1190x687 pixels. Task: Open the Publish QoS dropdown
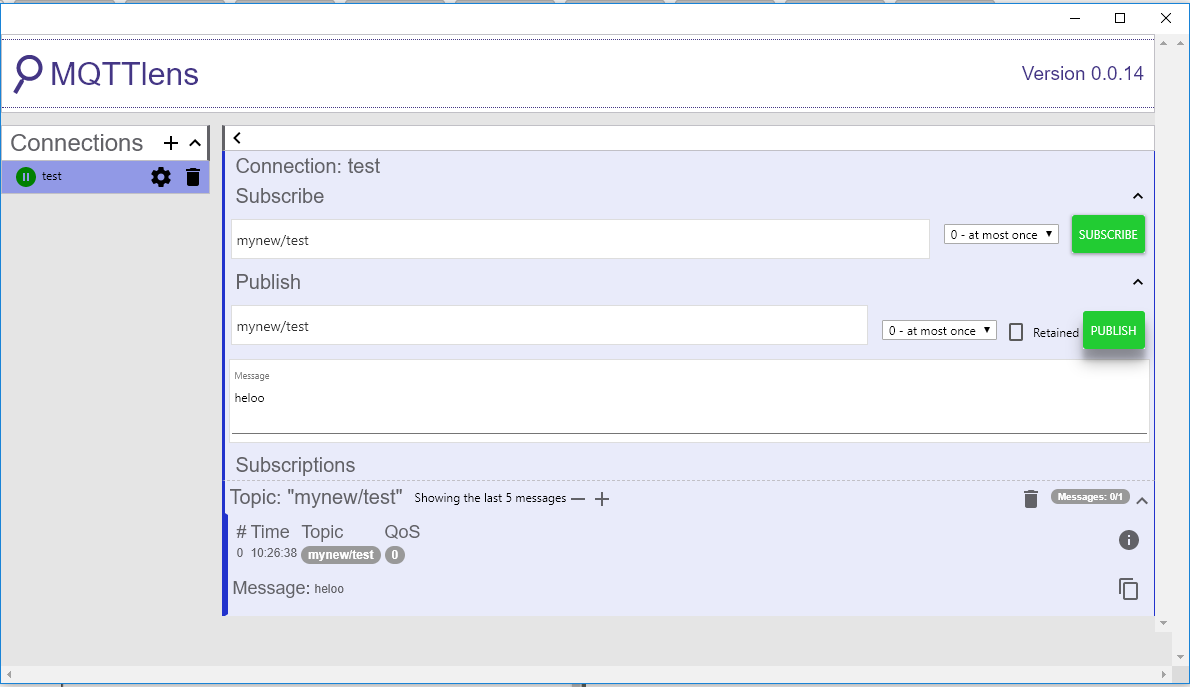pyautogui.click(x=939, y=330)
